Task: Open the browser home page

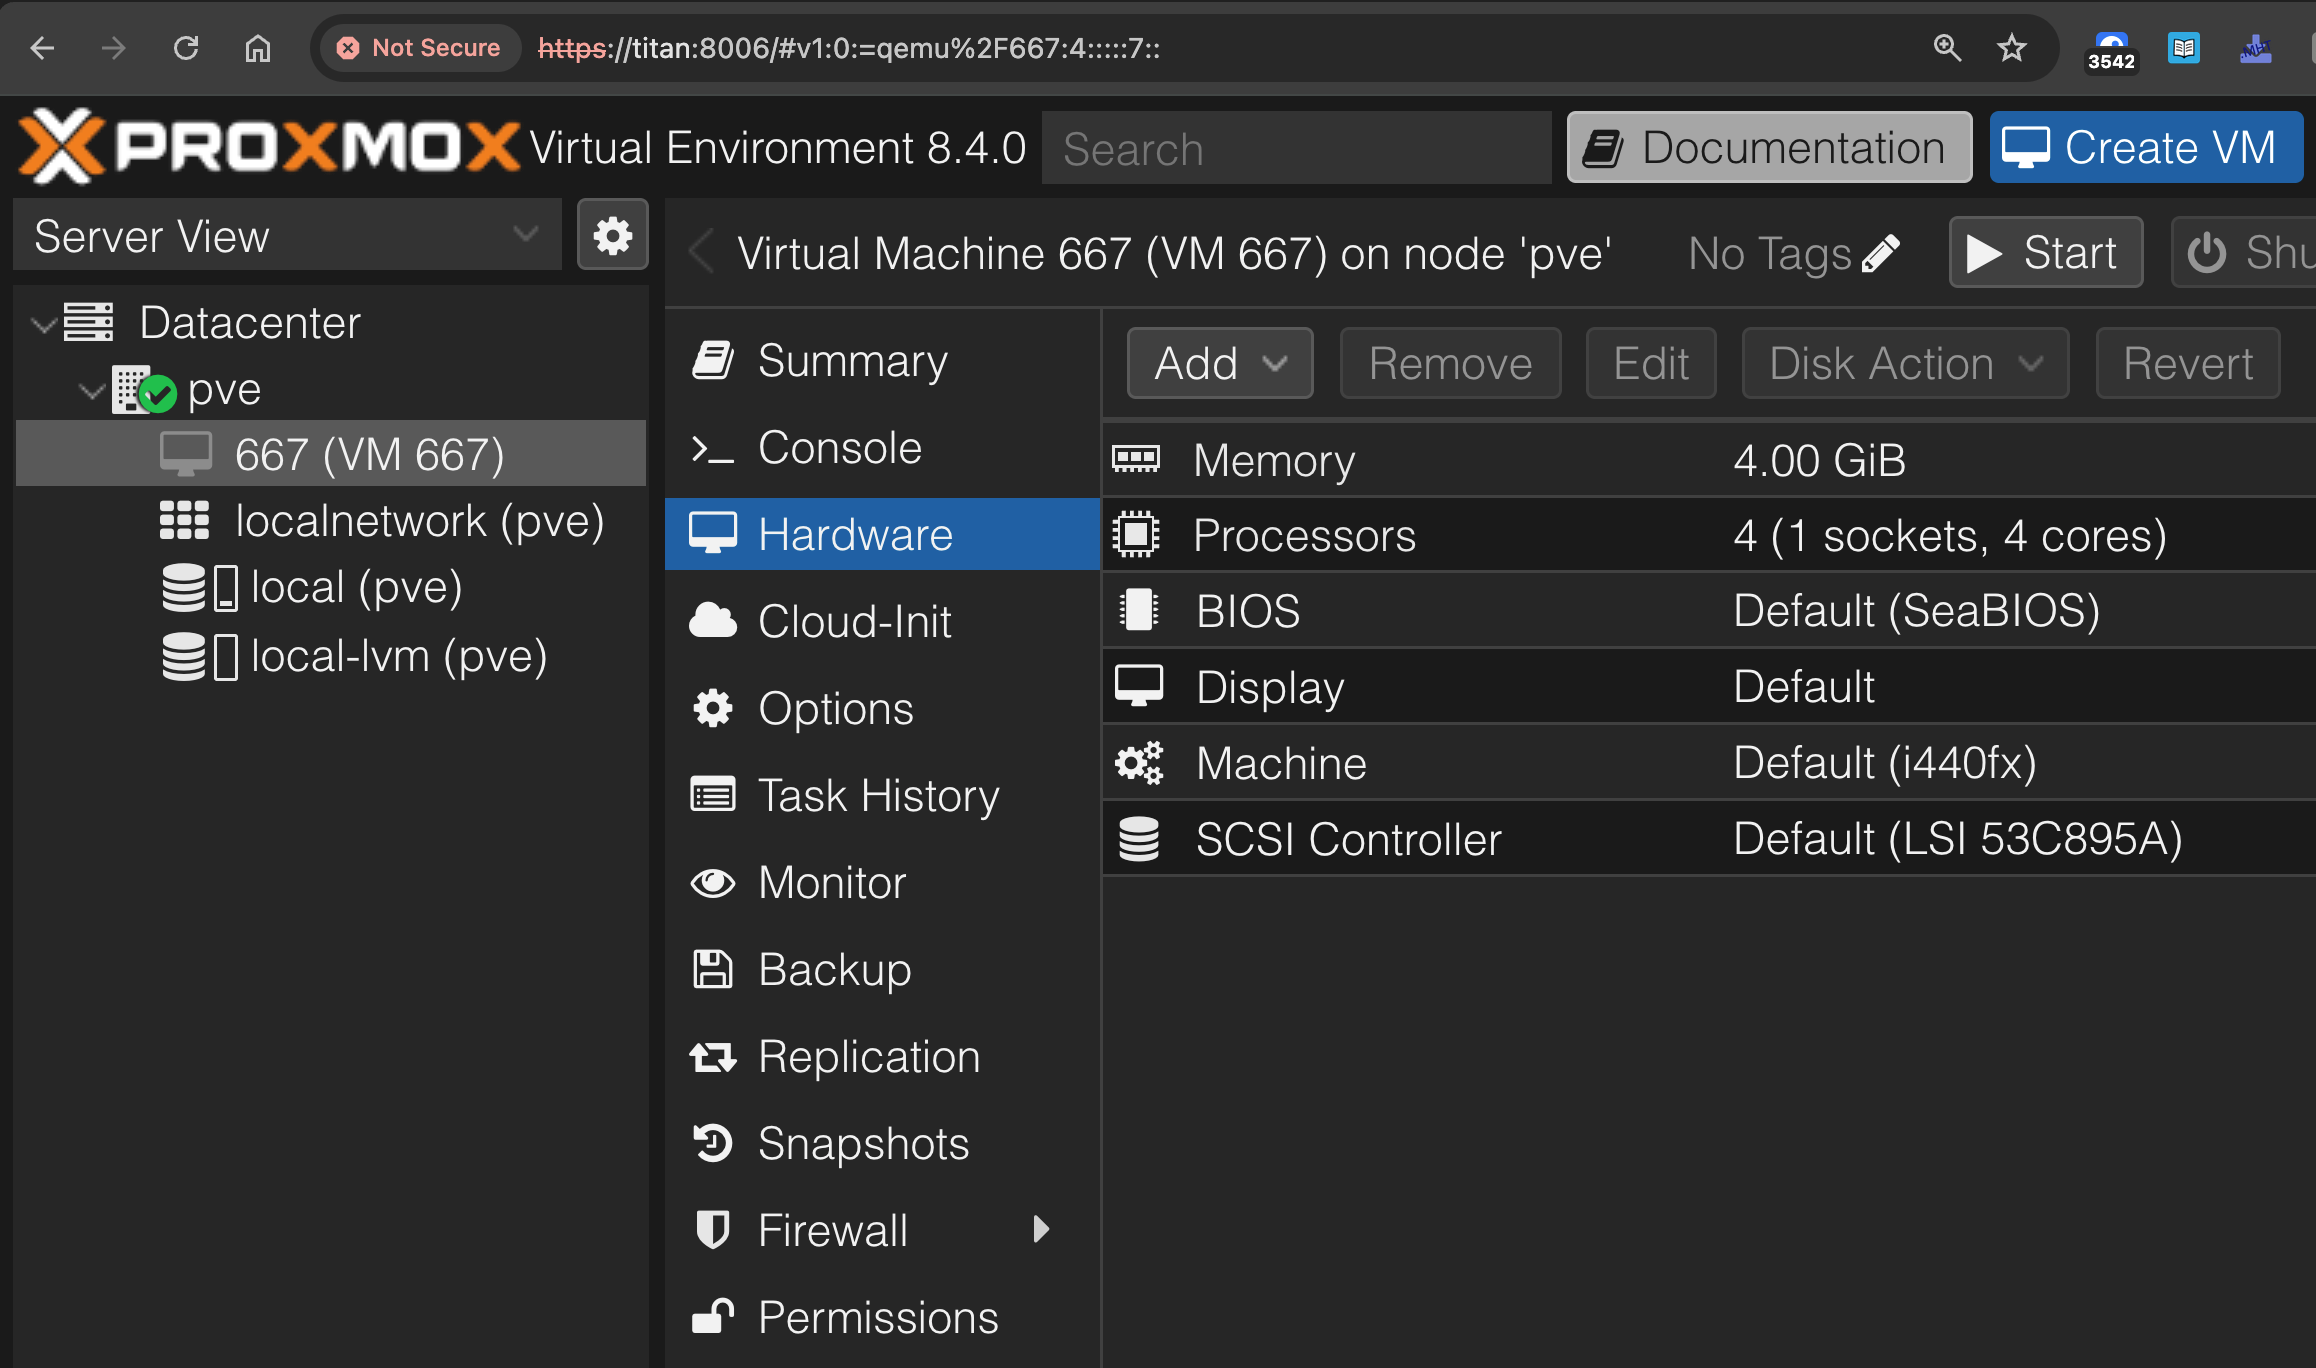Action: pyautogui.click(x=258, y=47)
